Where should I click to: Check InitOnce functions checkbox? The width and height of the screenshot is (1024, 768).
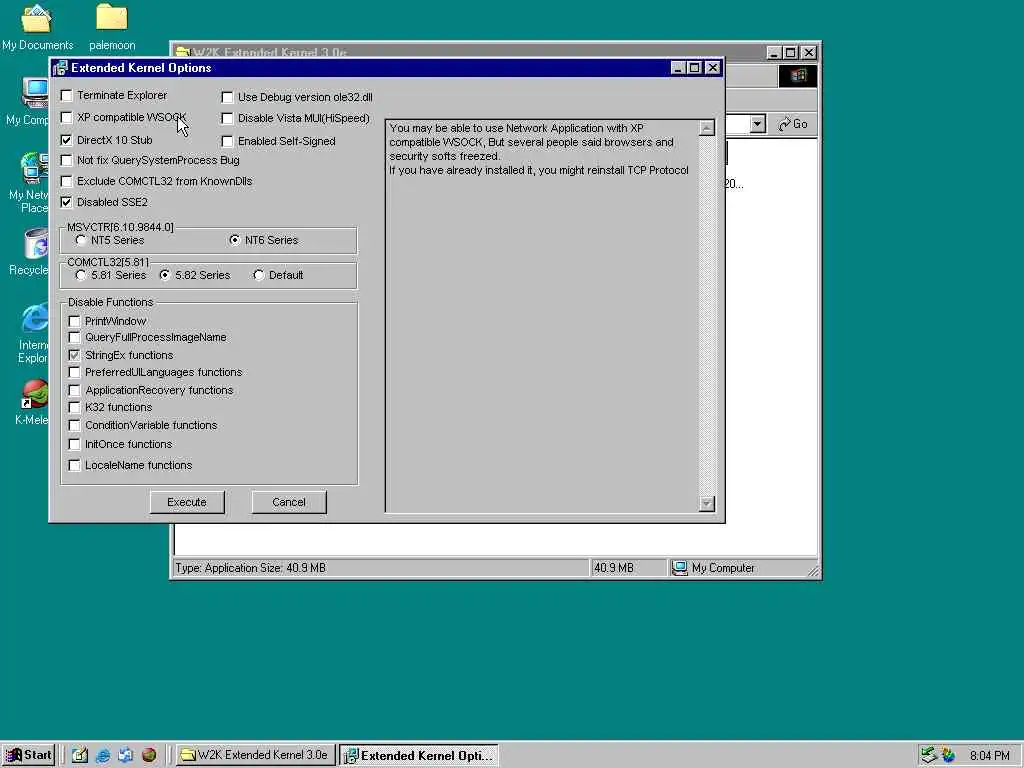(x=74, y=444)
